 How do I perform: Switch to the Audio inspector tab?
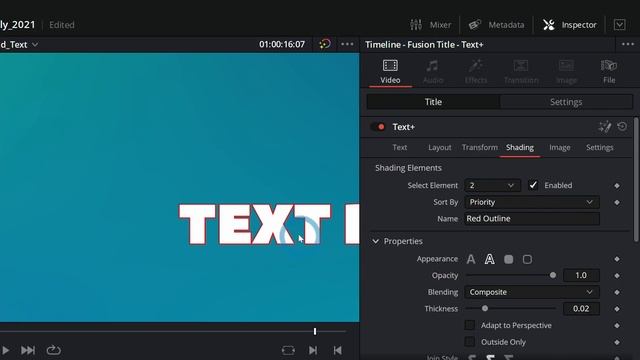[433, 72]
